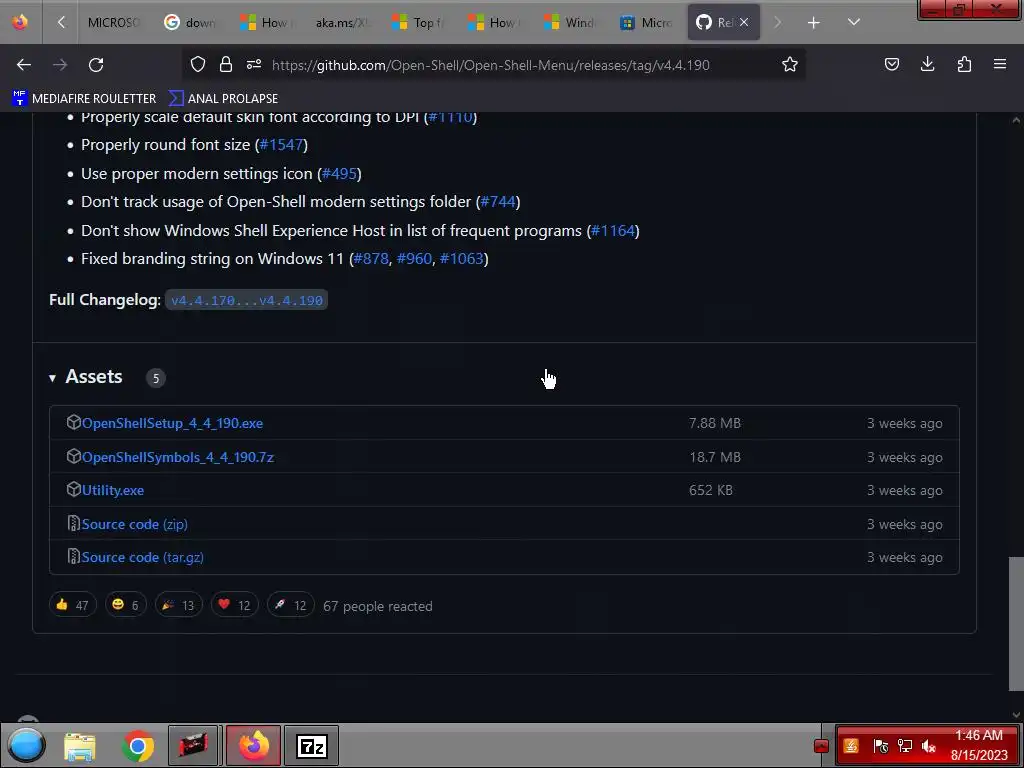This screenshot has height=768, width=1024.
Task: Show site security info via padlock icon
Action: 226,64
